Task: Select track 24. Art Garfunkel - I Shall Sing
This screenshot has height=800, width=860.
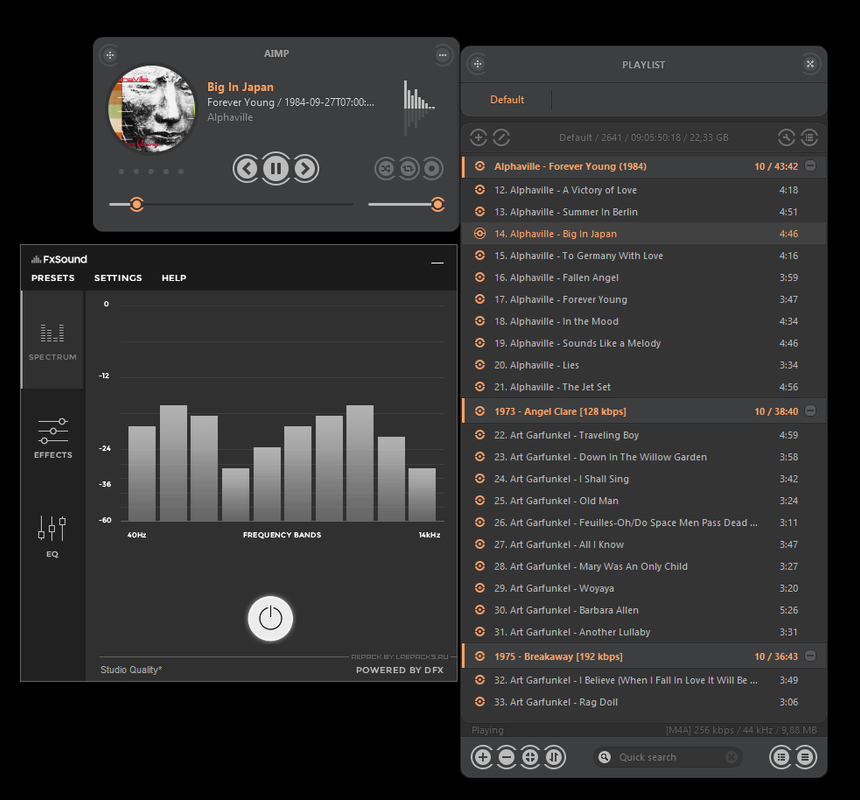Action: pos(644,479)
